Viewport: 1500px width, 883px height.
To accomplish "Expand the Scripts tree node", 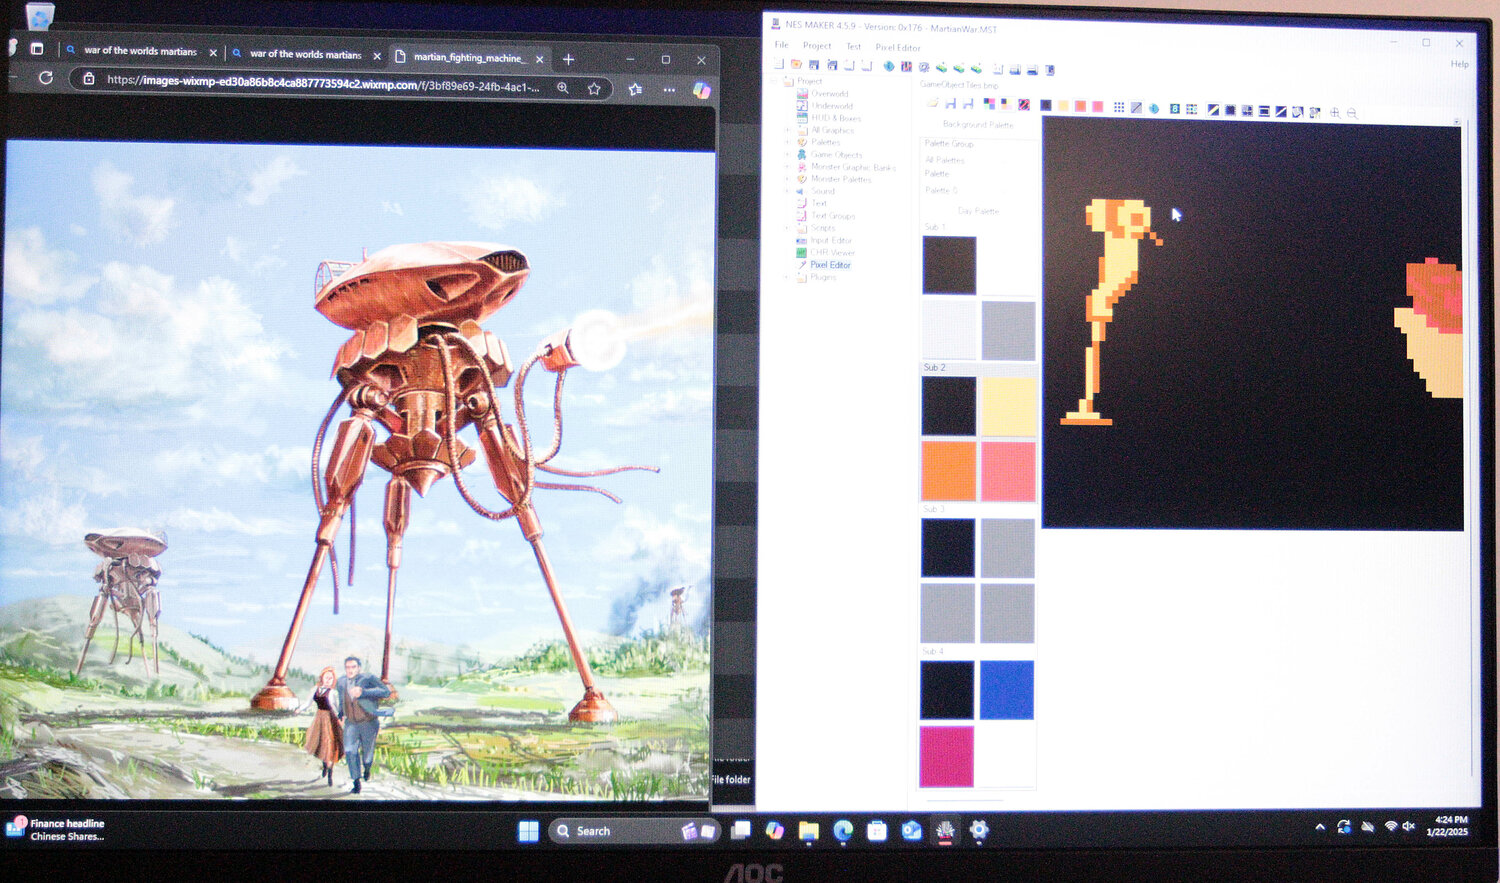I will [788, 228].
